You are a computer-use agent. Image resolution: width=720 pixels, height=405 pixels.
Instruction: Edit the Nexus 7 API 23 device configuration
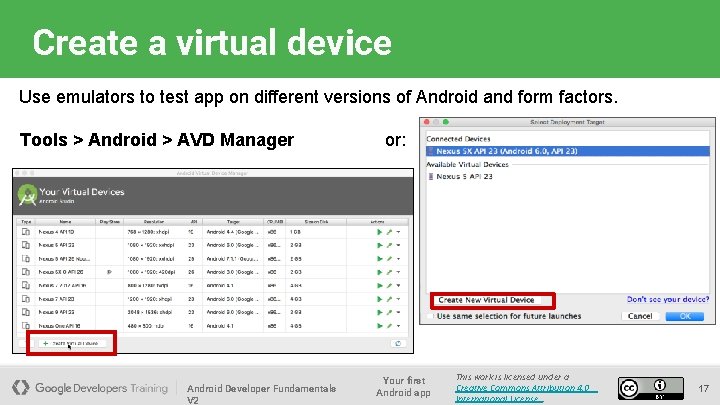pos(389,299)
